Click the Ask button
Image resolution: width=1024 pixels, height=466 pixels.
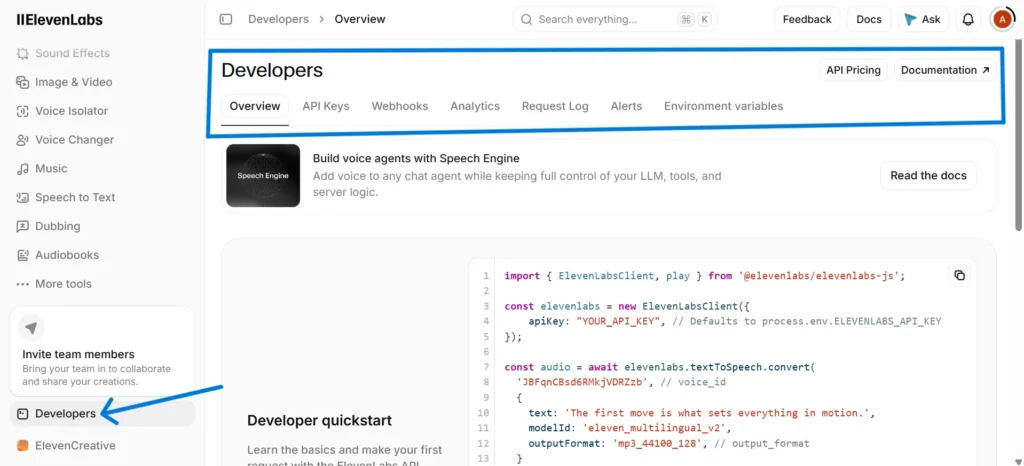point(923,20)
